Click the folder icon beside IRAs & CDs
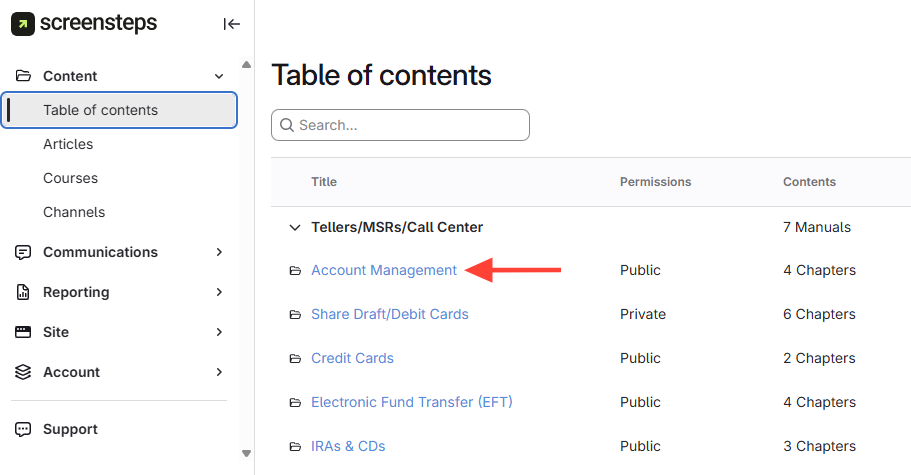 [x=295, y=446]
